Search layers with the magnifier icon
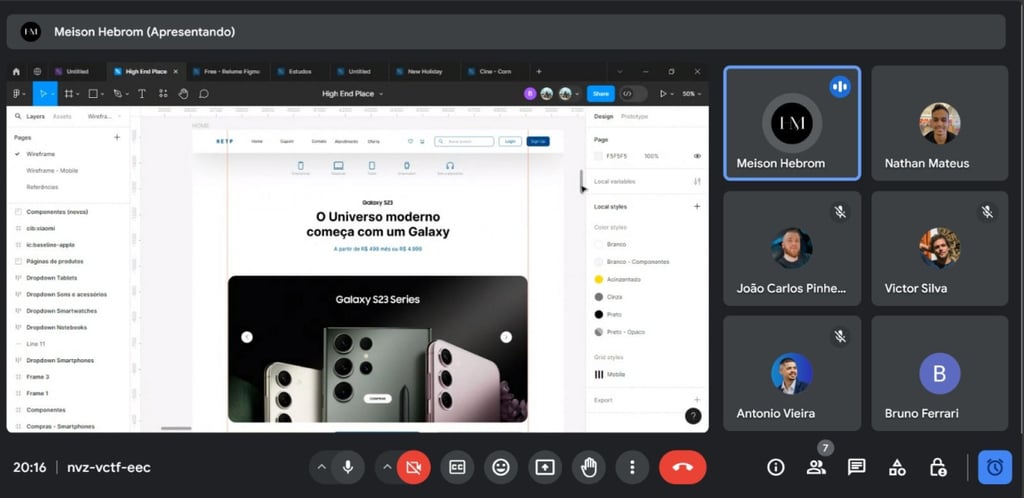The height and width of the screenshot is (498, 1024). (x=18, y=117)
